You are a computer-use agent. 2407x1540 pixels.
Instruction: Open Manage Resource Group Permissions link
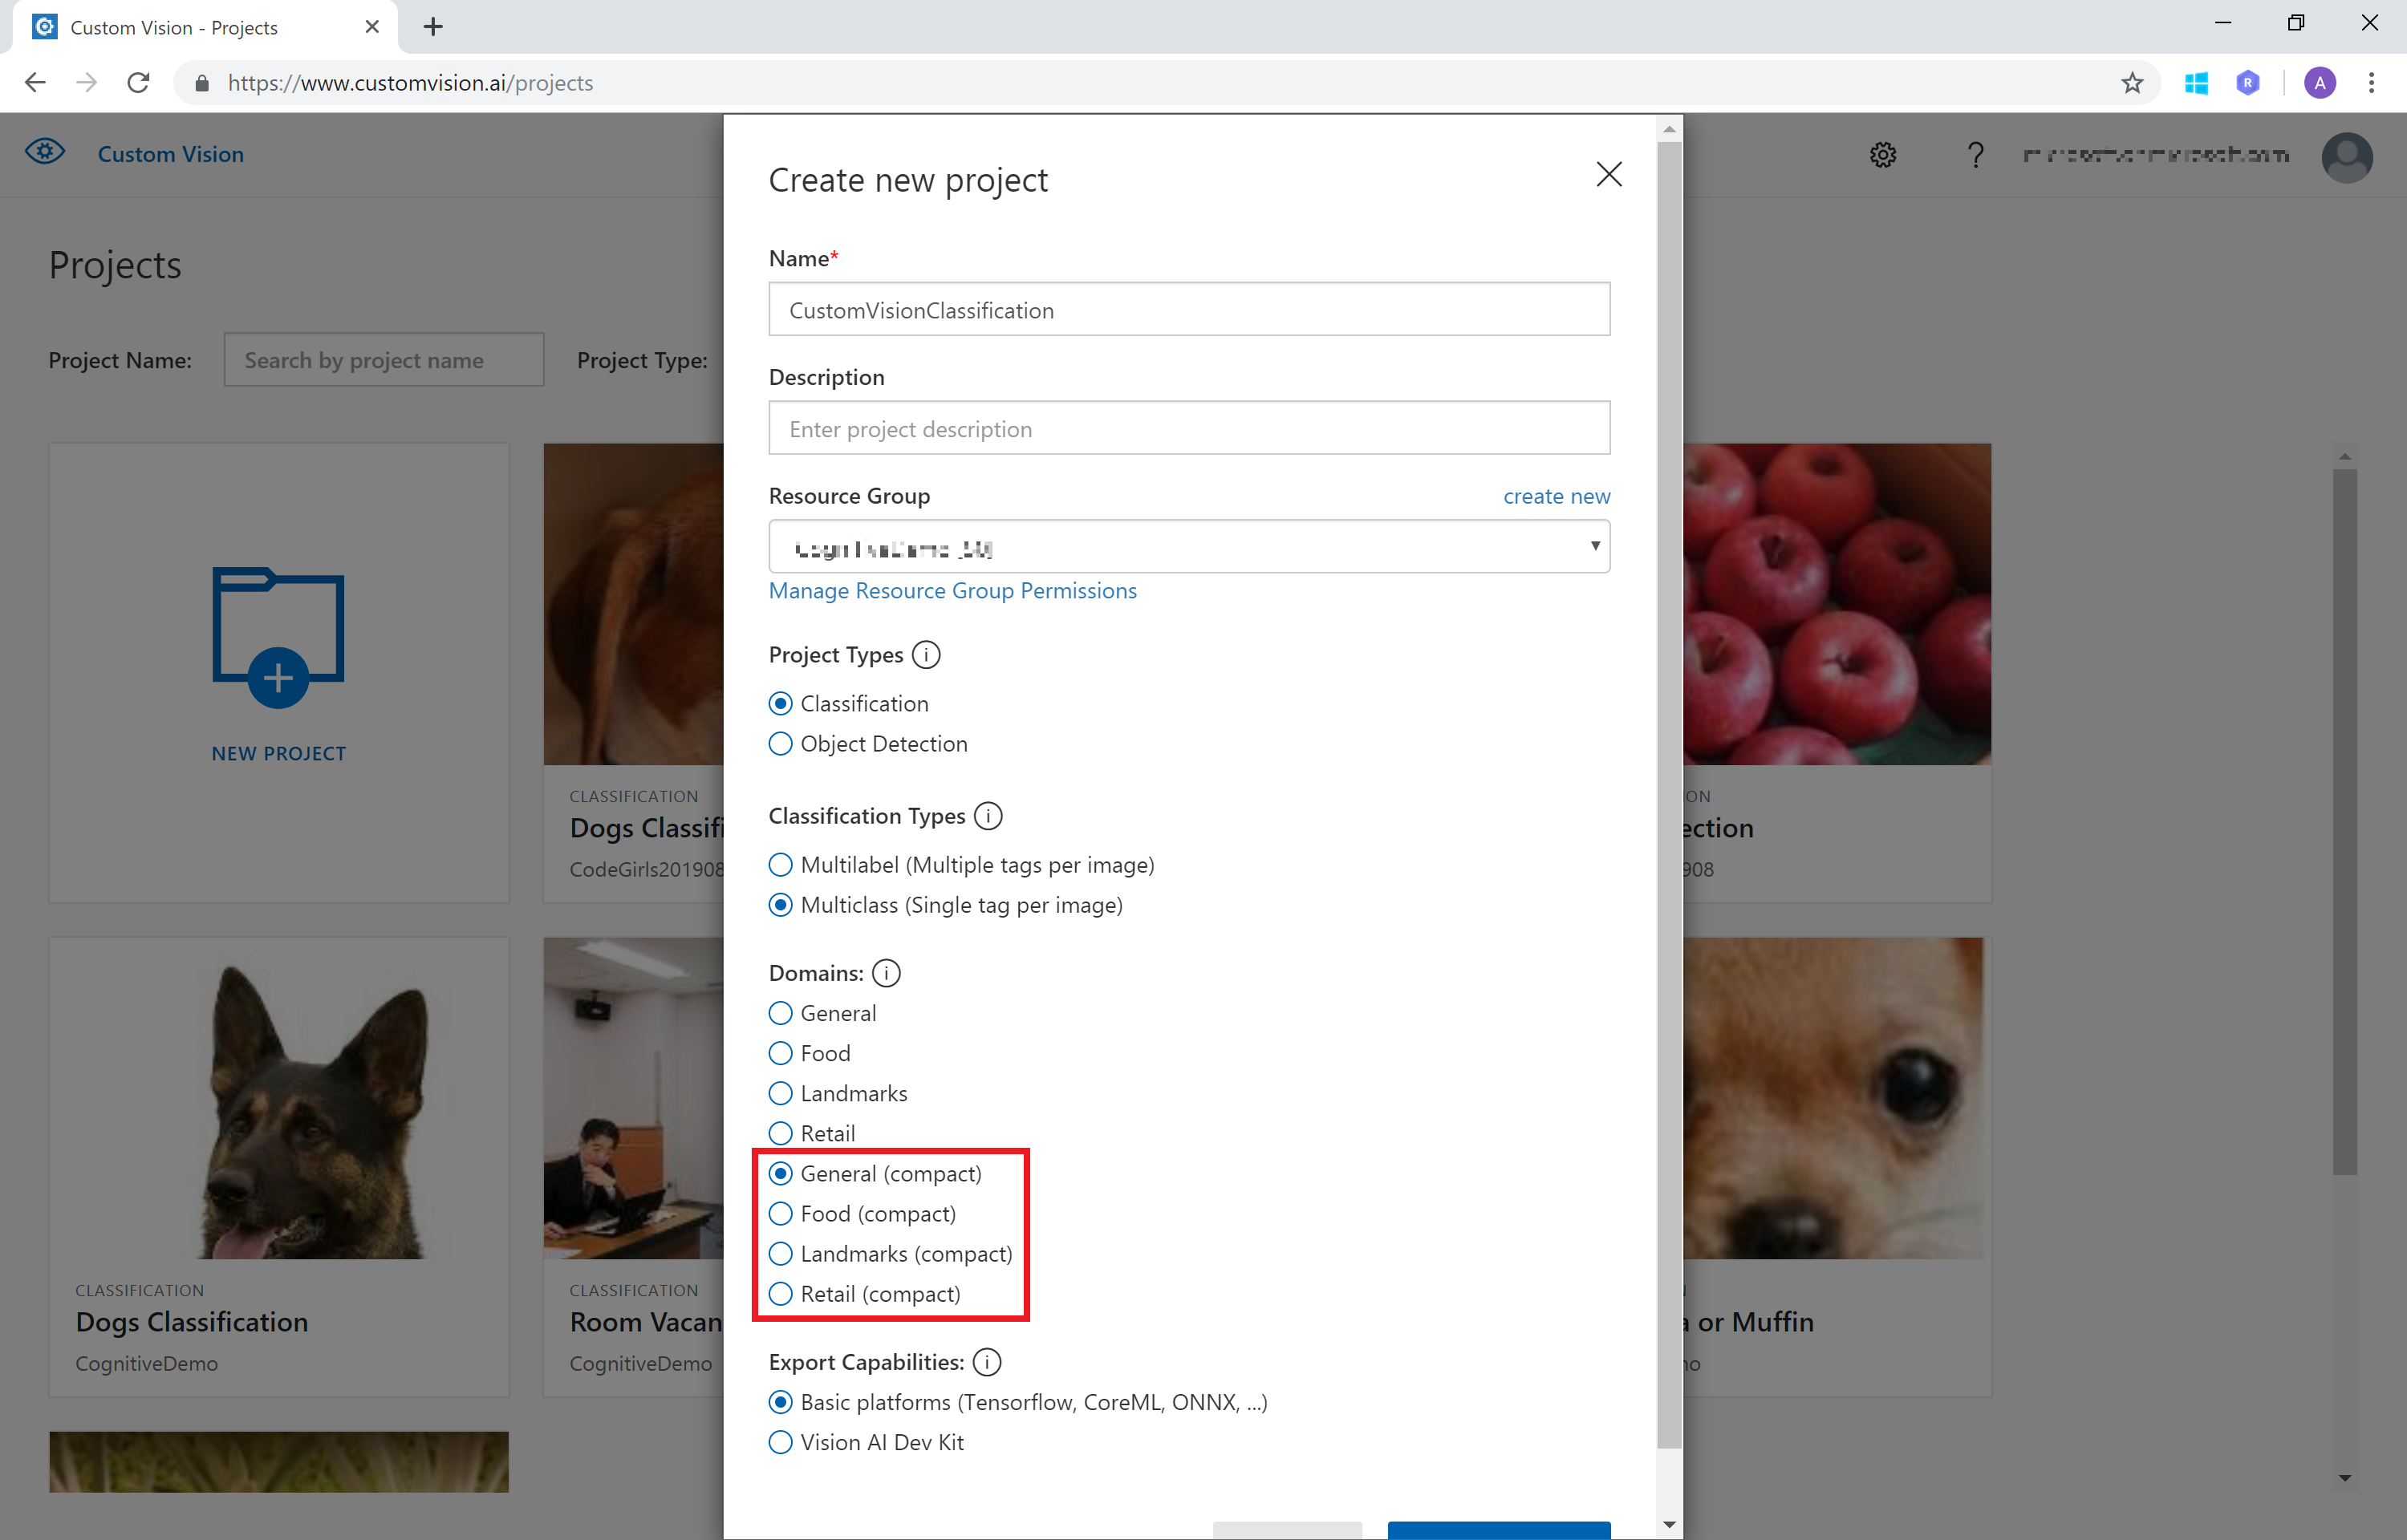tap(952, 591)
